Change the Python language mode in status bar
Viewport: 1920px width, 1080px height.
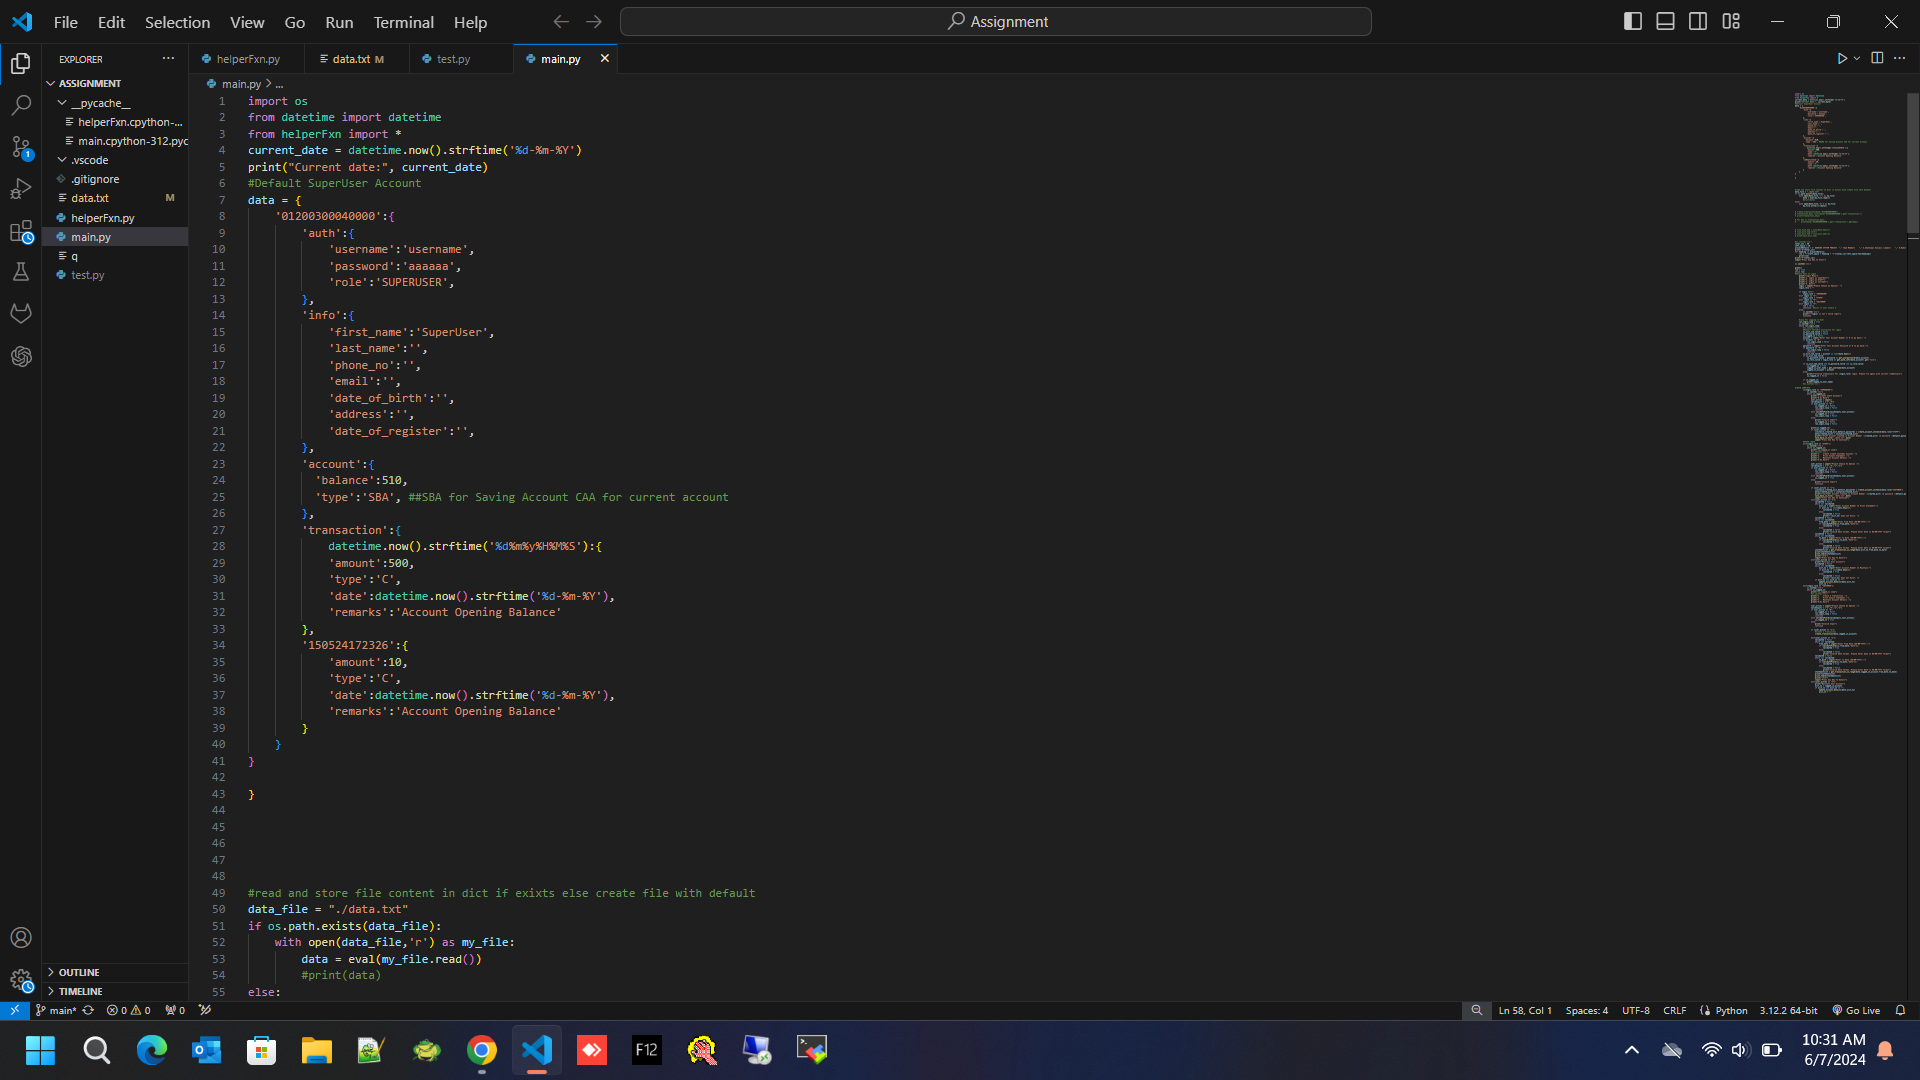click(1731, 1011)
